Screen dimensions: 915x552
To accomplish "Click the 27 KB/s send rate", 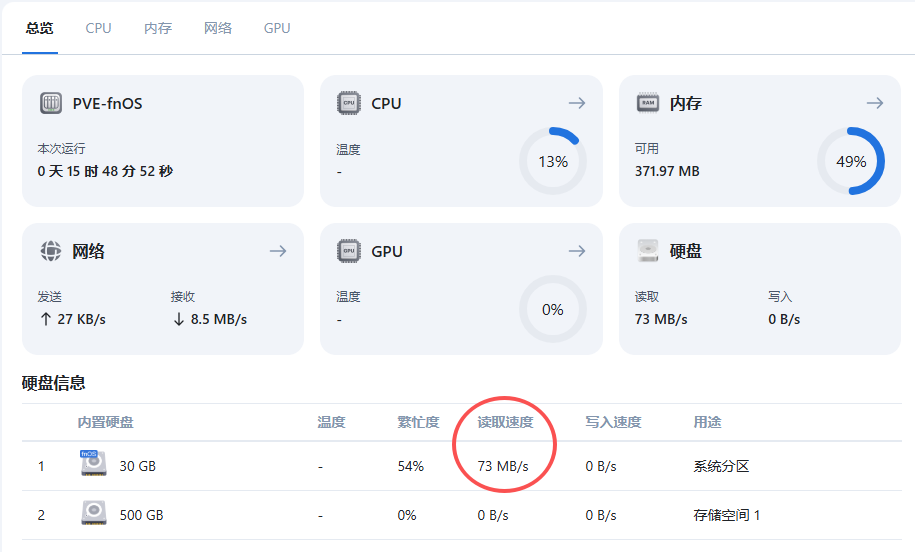I will 82,319.
